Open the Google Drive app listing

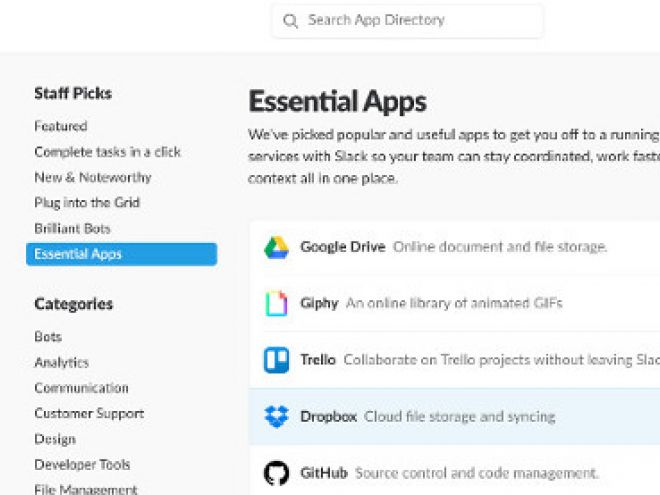click(455, 247)
